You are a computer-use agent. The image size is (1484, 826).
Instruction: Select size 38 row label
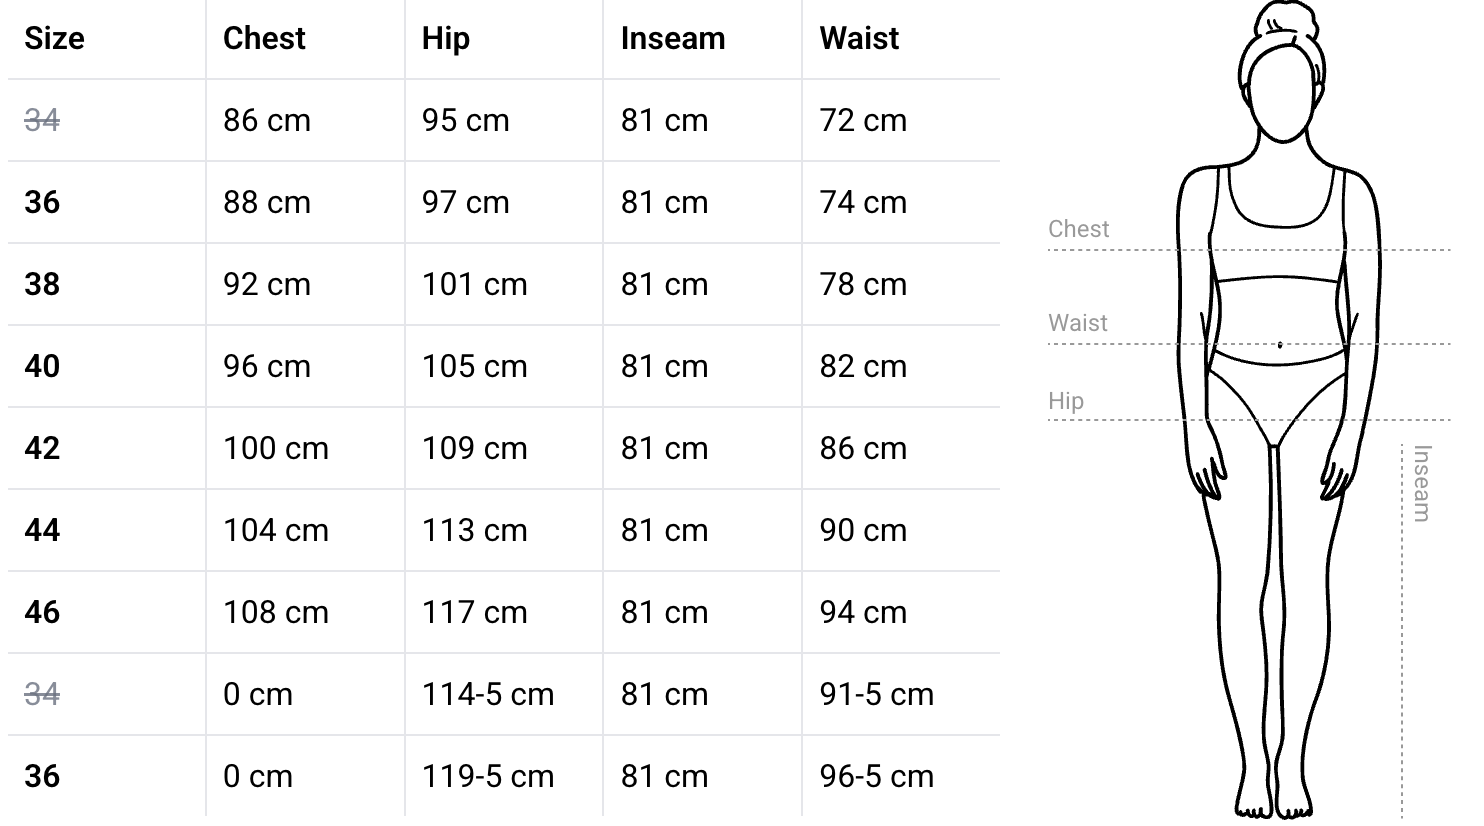coord(42,284)
